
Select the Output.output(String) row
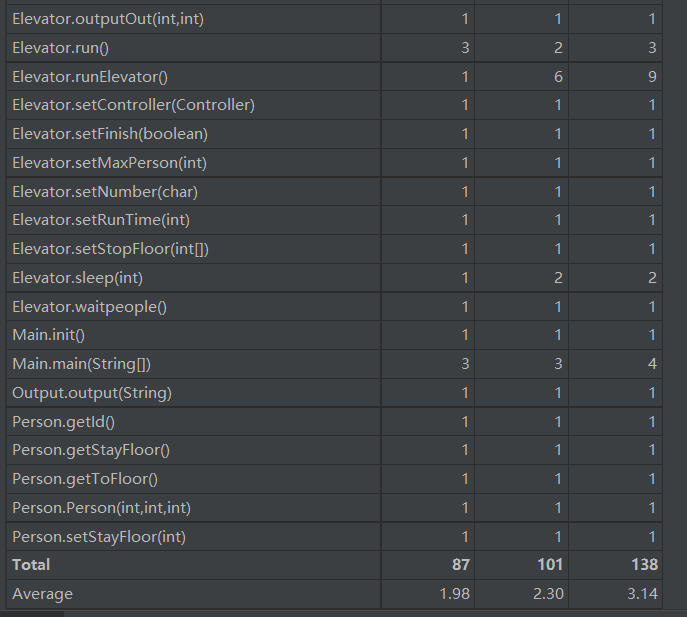(x=92, y=393)
